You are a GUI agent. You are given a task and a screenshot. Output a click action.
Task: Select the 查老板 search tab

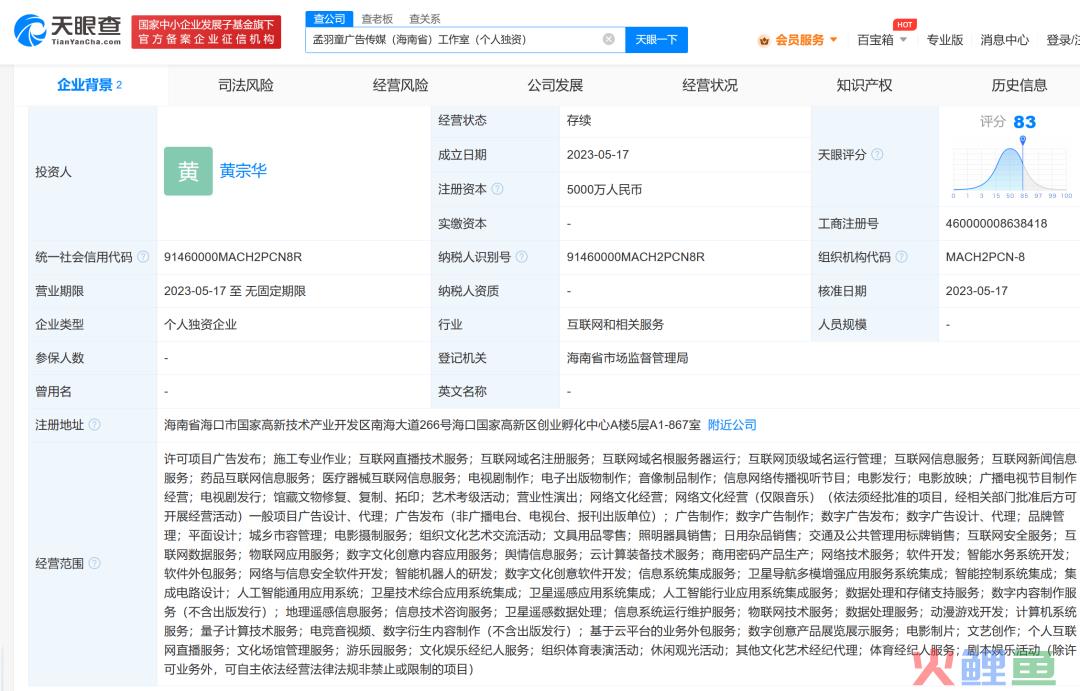tap(377, 19)
